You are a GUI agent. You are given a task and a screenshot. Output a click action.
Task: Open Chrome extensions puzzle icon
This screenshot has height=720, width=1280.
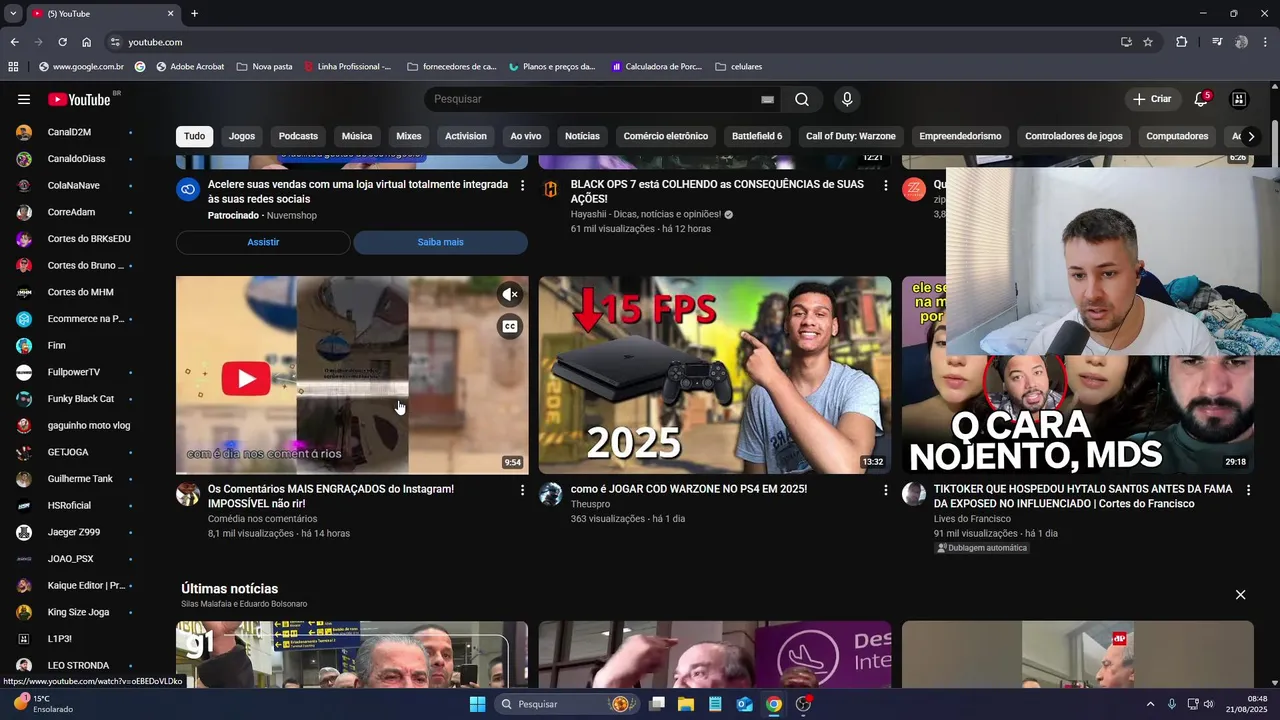click(1182, 42)
